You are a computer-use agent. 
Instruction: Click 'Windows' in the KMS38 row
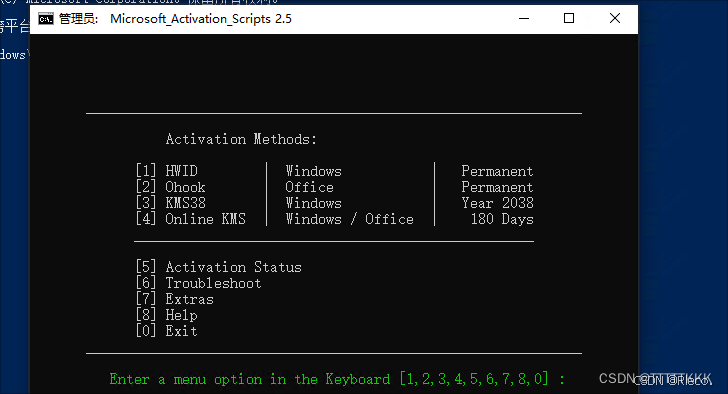313,203
